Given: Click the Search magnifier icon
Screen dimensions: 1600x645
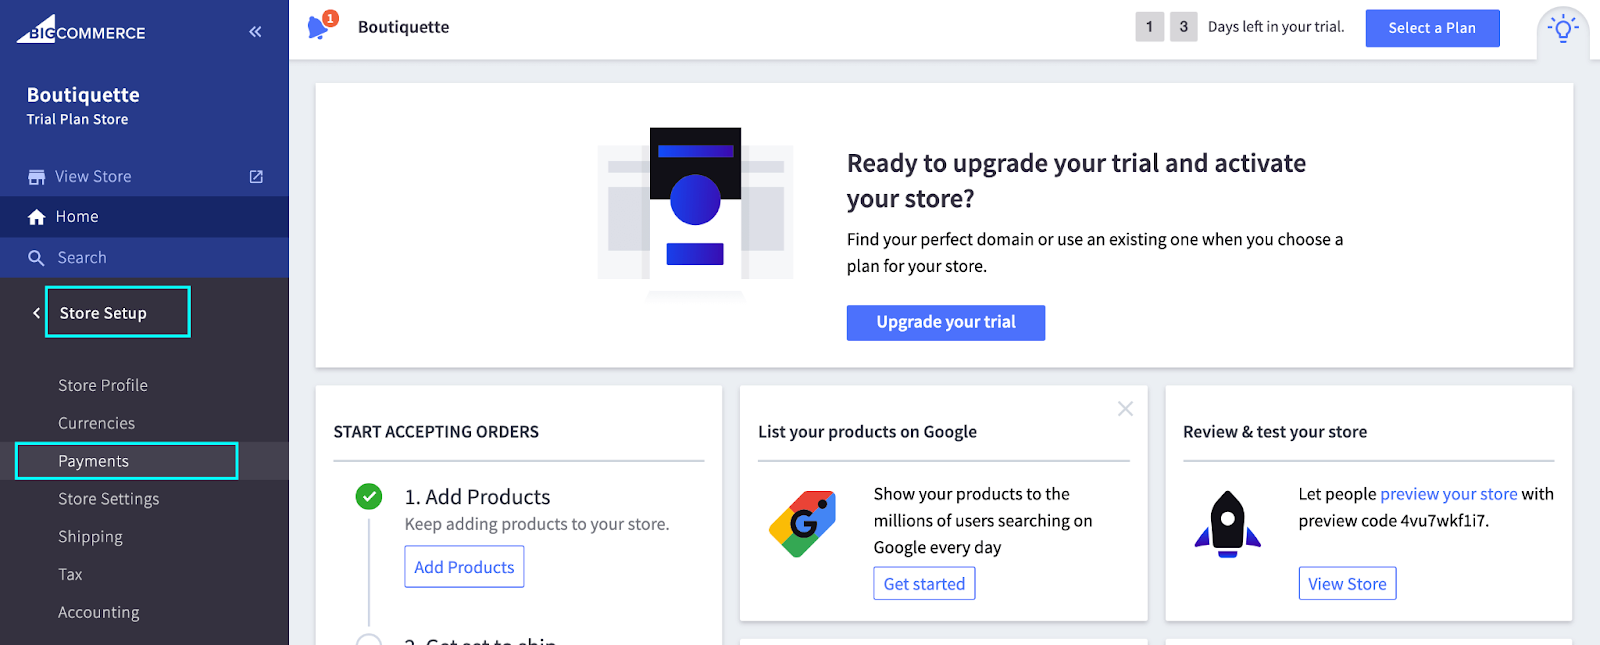Looking at the screenshot, I should [x=37, y=258].
